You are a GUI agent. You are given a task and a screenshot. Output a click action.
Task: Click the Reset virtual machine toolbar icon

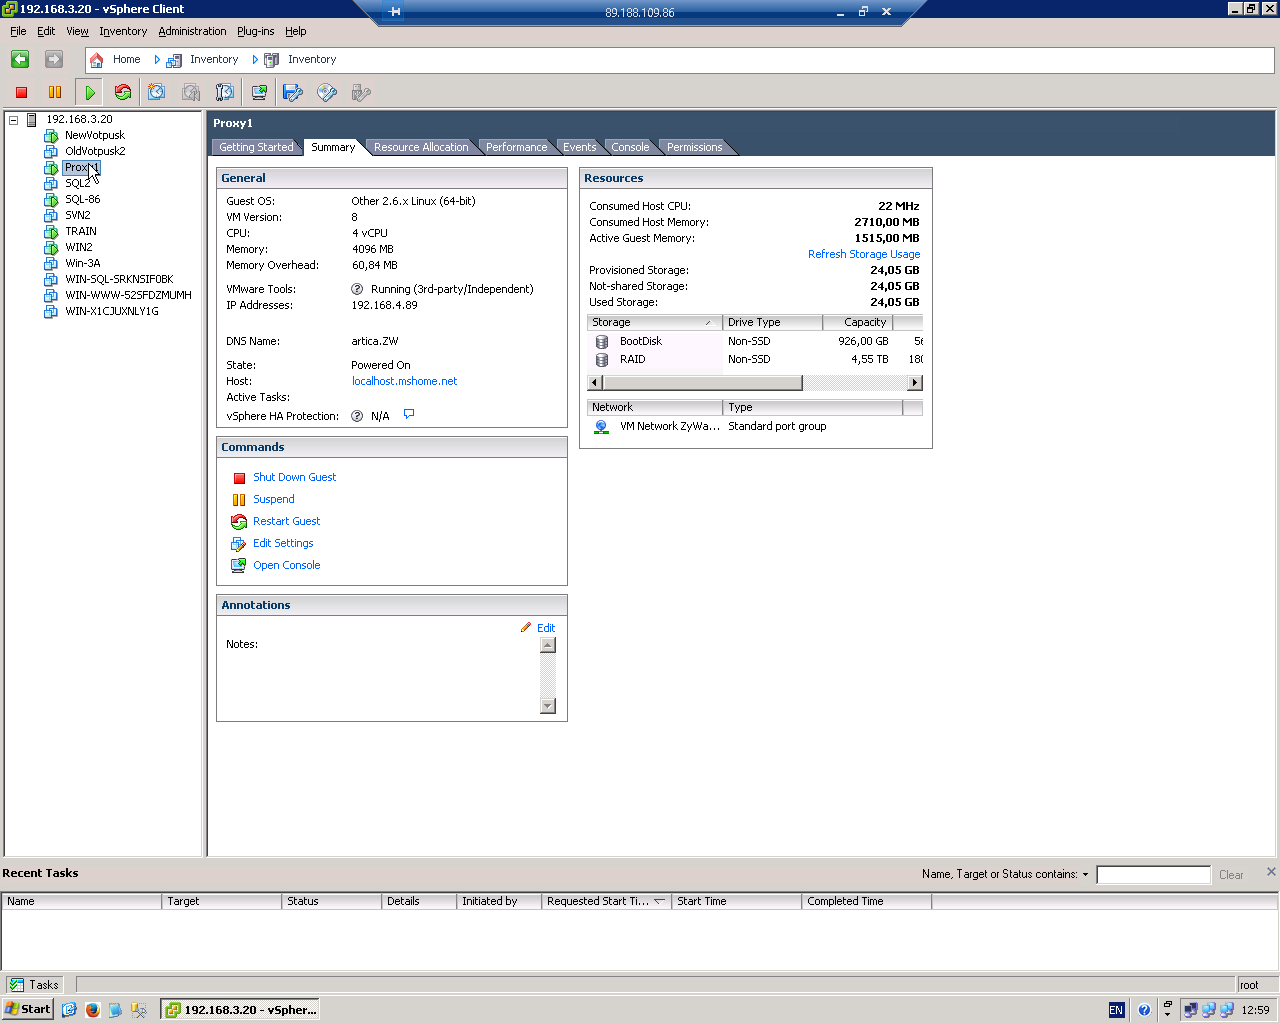pos(123,93)
